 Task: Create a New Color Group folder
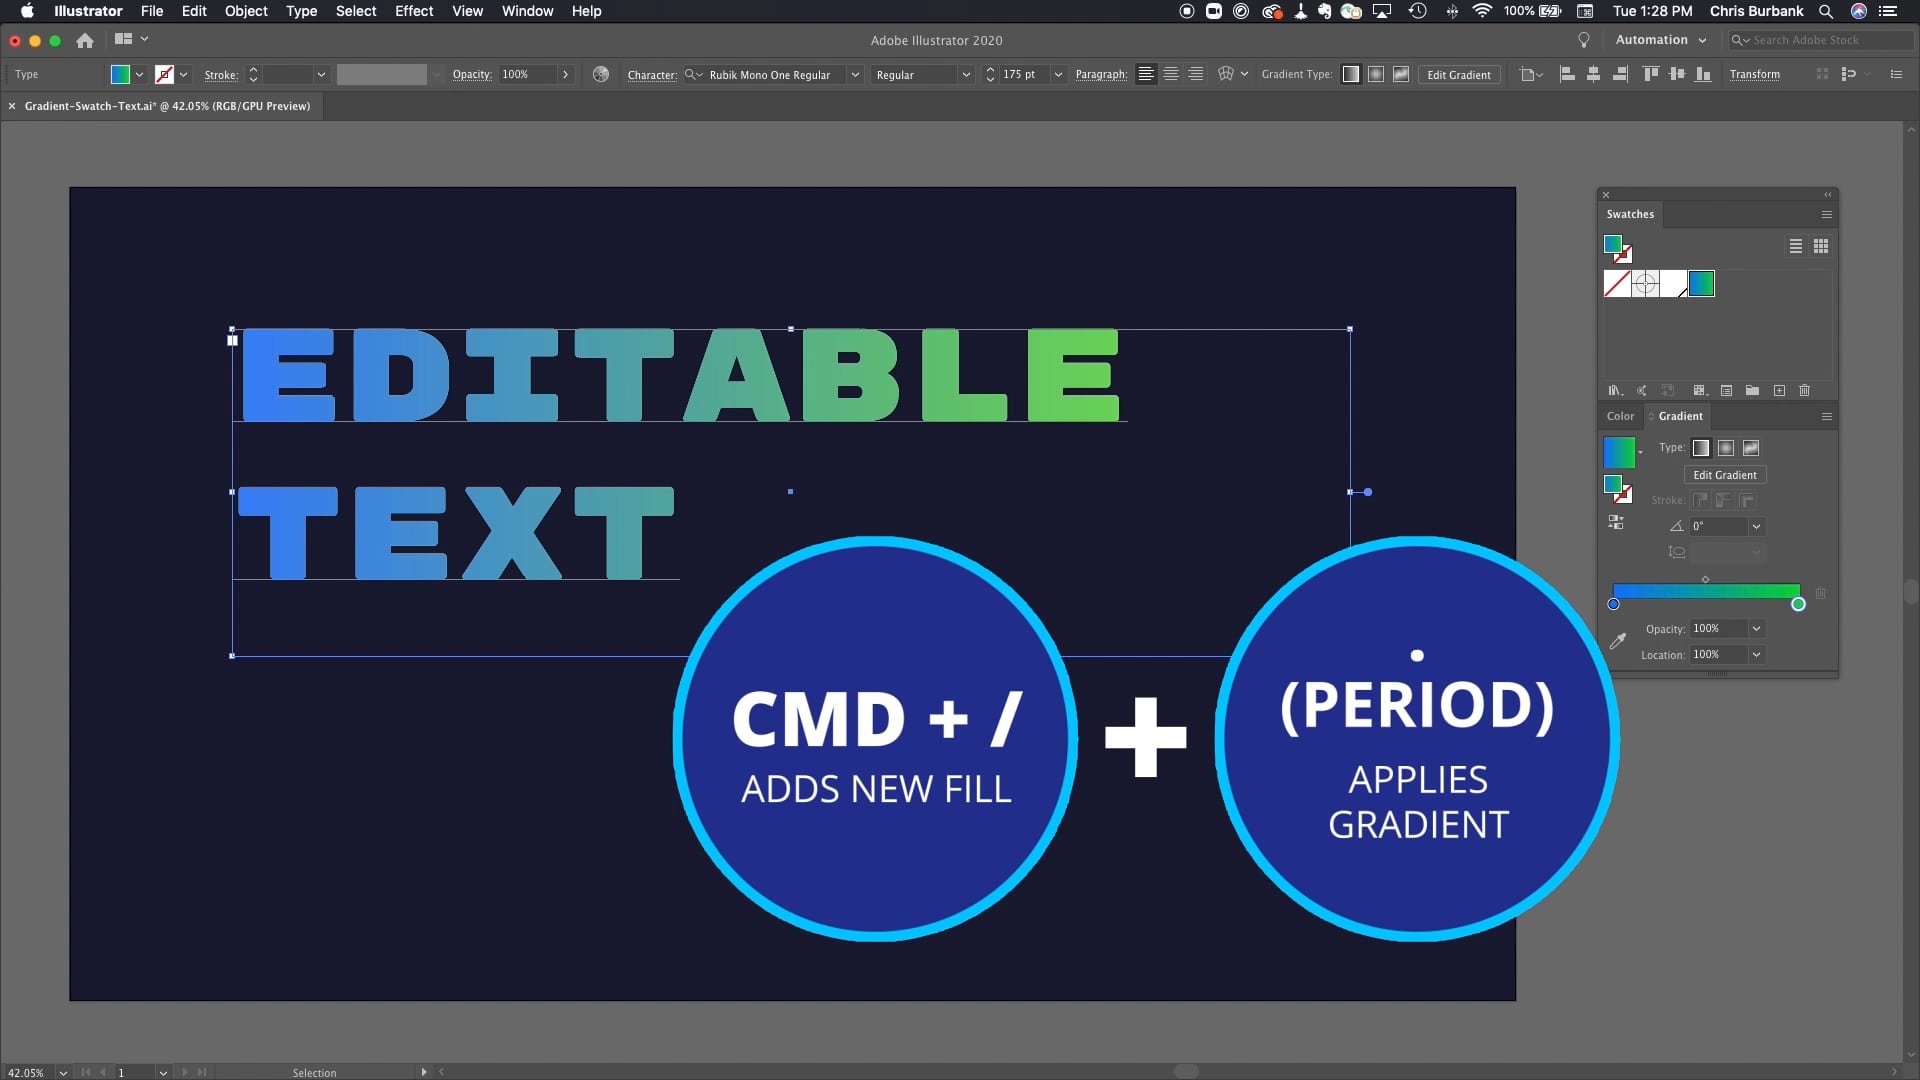pyautogui.click(x=1752, y=391)
